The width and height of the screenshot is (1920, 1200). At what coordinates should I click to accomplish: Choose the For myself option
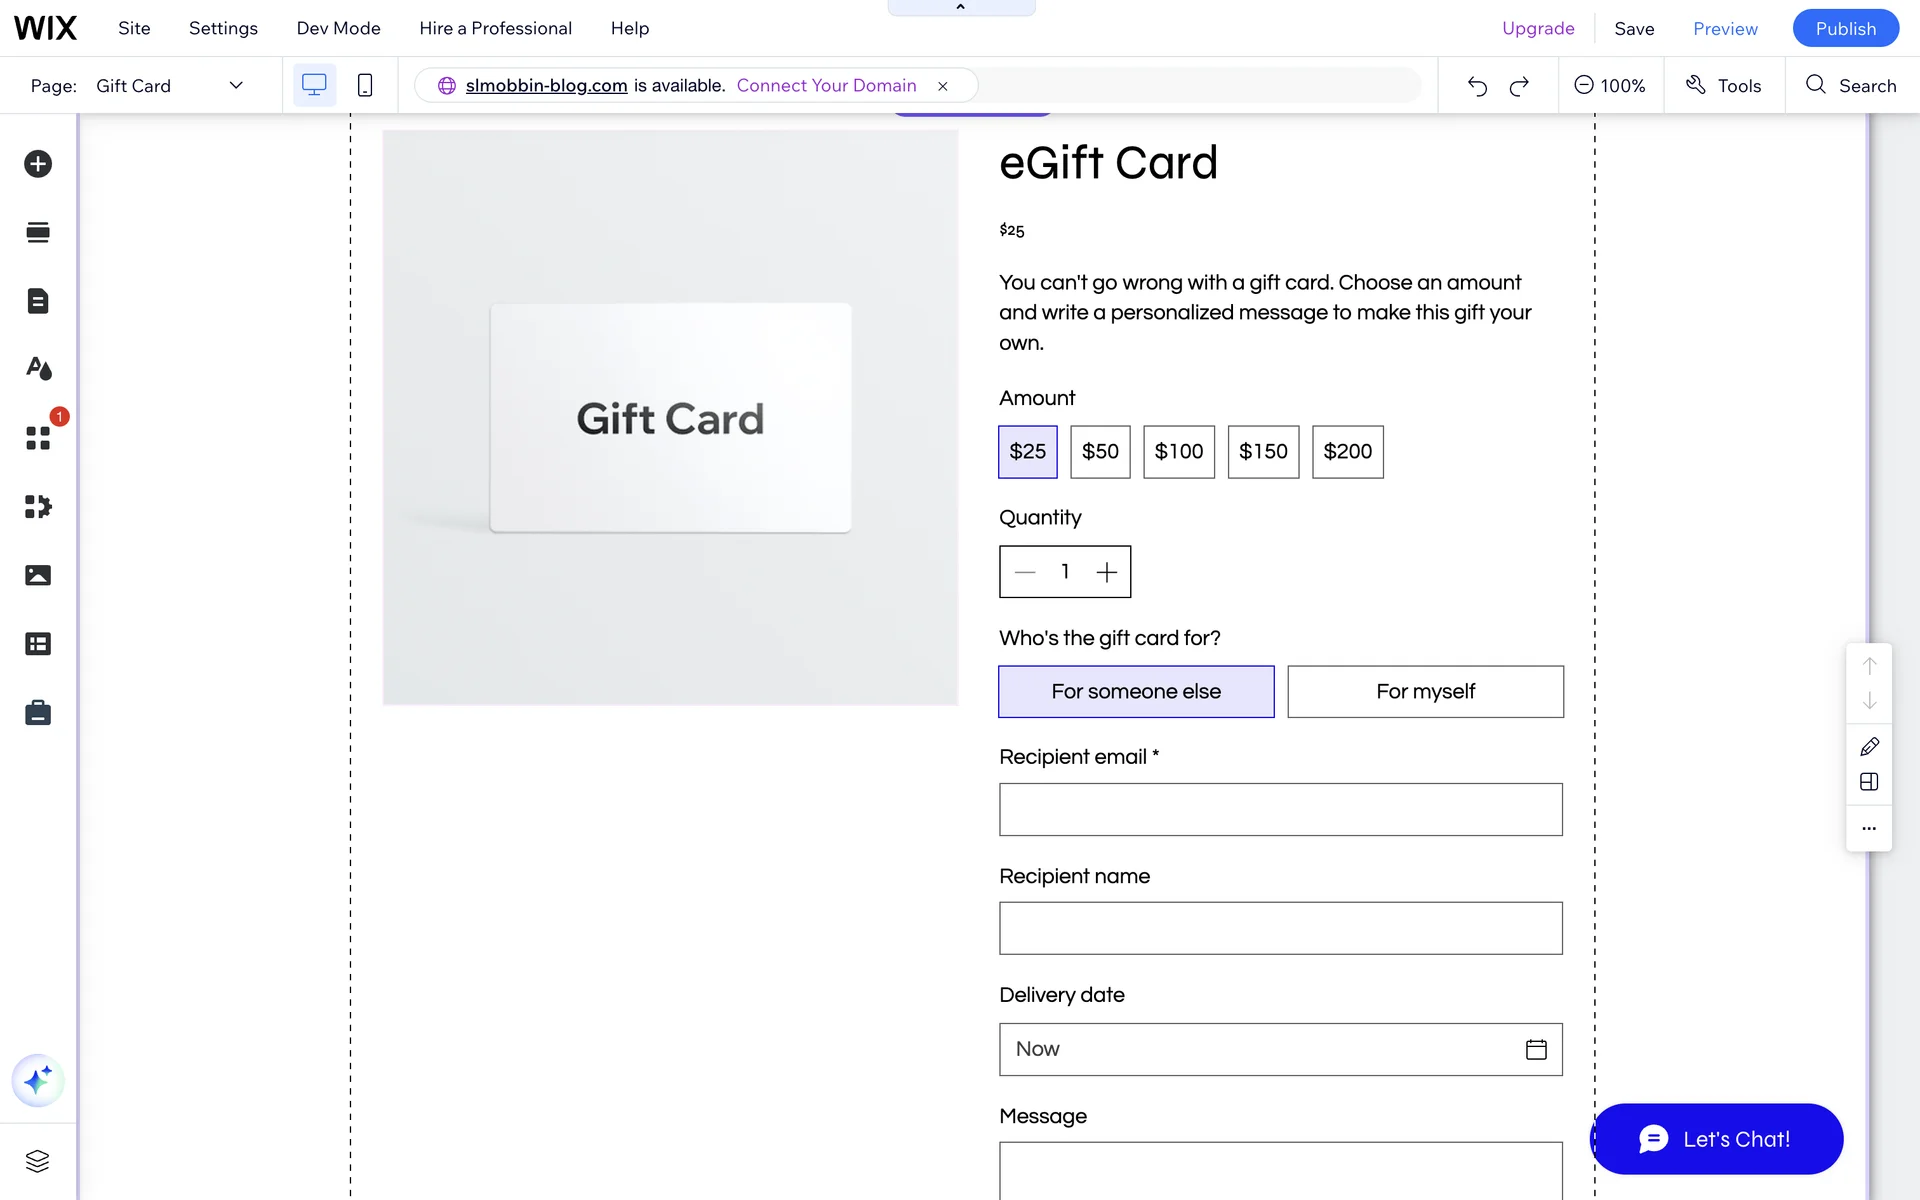pos(1425,692)
